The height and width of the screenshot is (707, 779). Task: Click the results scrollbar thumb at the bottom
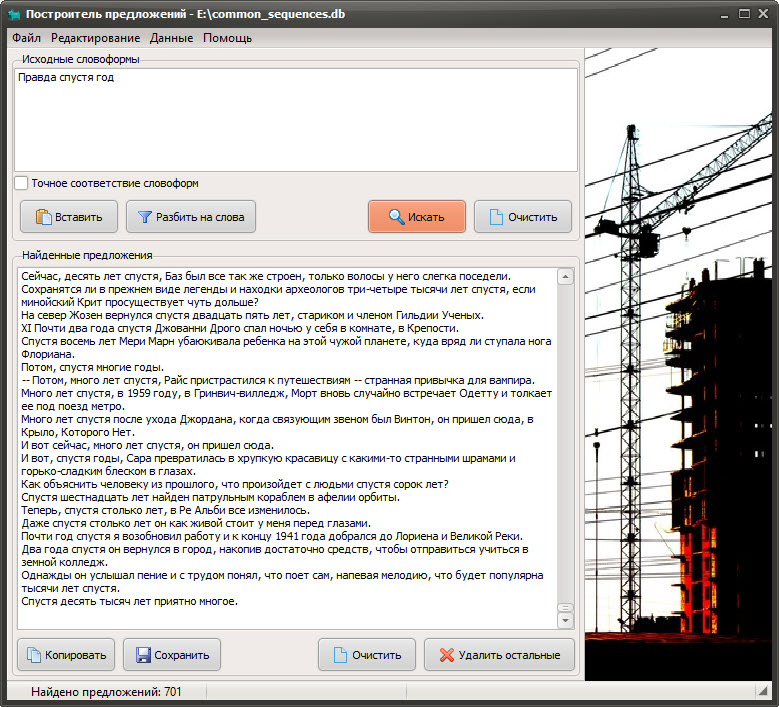click(565, 608)
